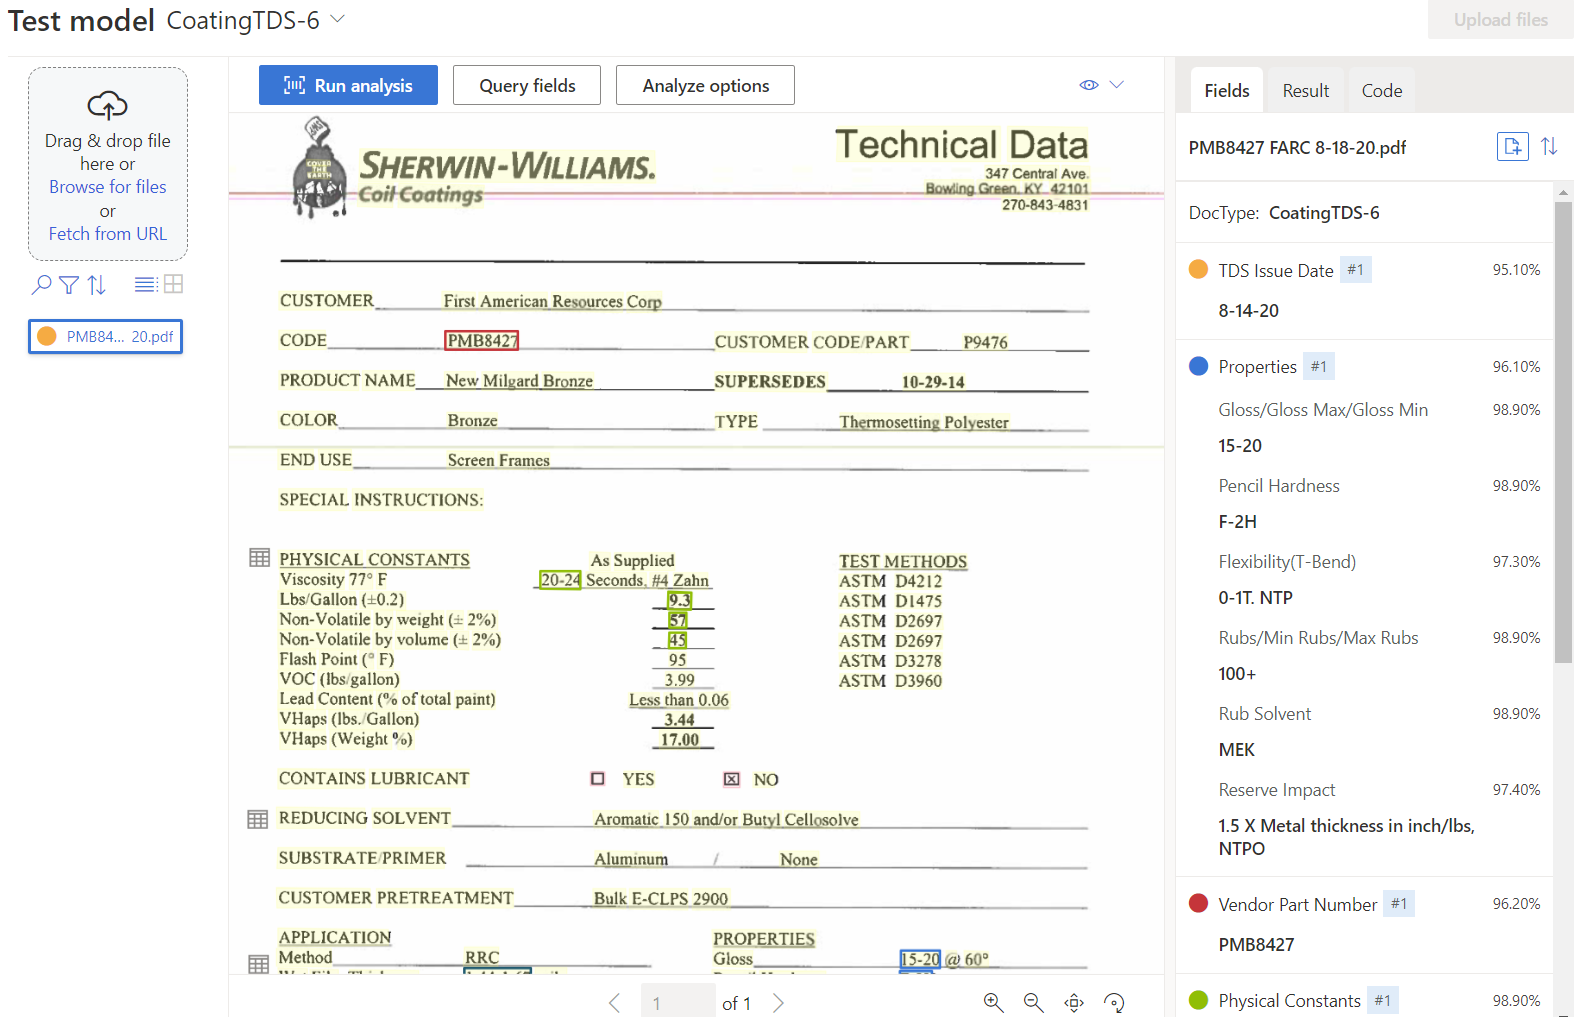
Task: Sort the file list with arrows icon
Action: [97, 285]
